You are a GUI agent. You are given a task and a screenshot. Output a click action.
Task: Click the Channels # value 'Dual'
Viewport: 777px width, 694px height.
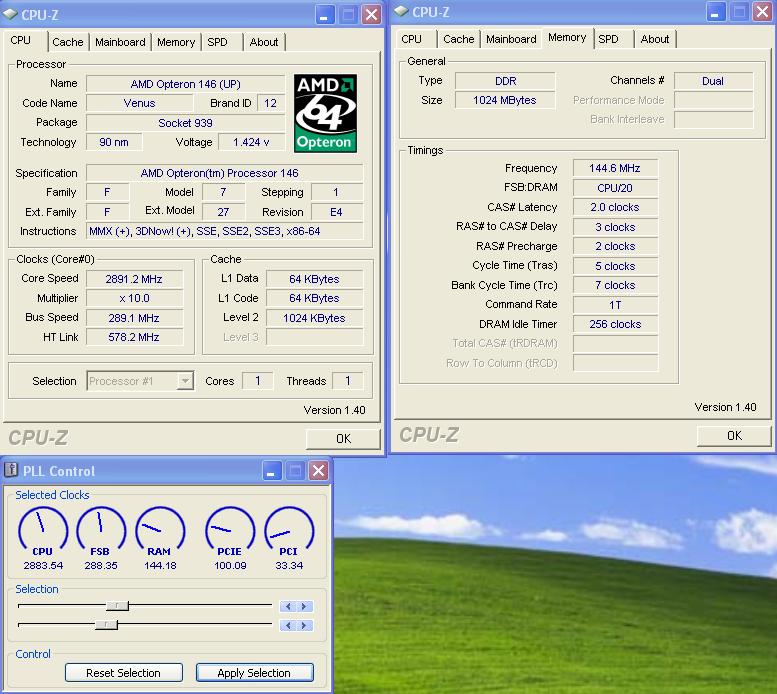pyautogui.click(x=714, y=81)
